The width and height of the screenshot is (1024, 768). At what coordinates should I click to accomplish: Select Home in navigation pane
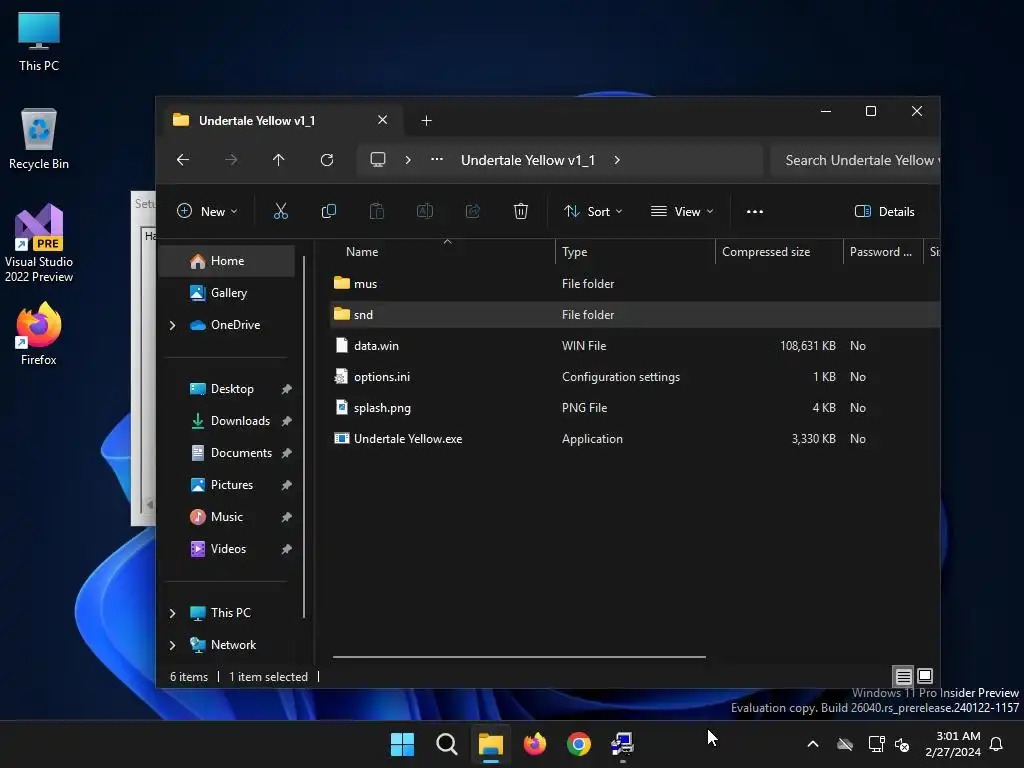(x=227, y=261)
